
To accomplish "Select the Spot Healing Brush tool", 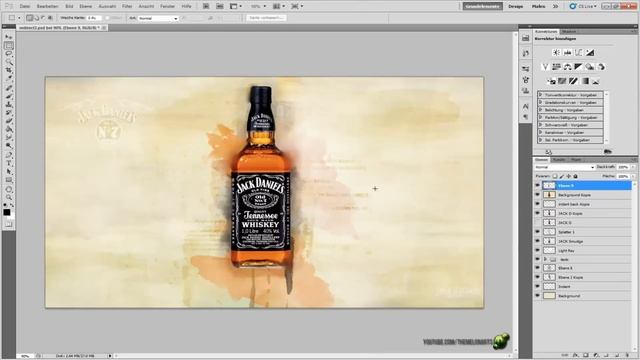I will click(x=9, y=87).
